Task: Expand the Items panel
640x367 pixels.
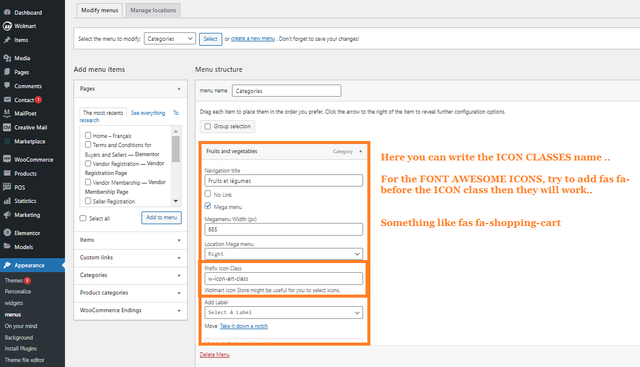Action: 179,240
